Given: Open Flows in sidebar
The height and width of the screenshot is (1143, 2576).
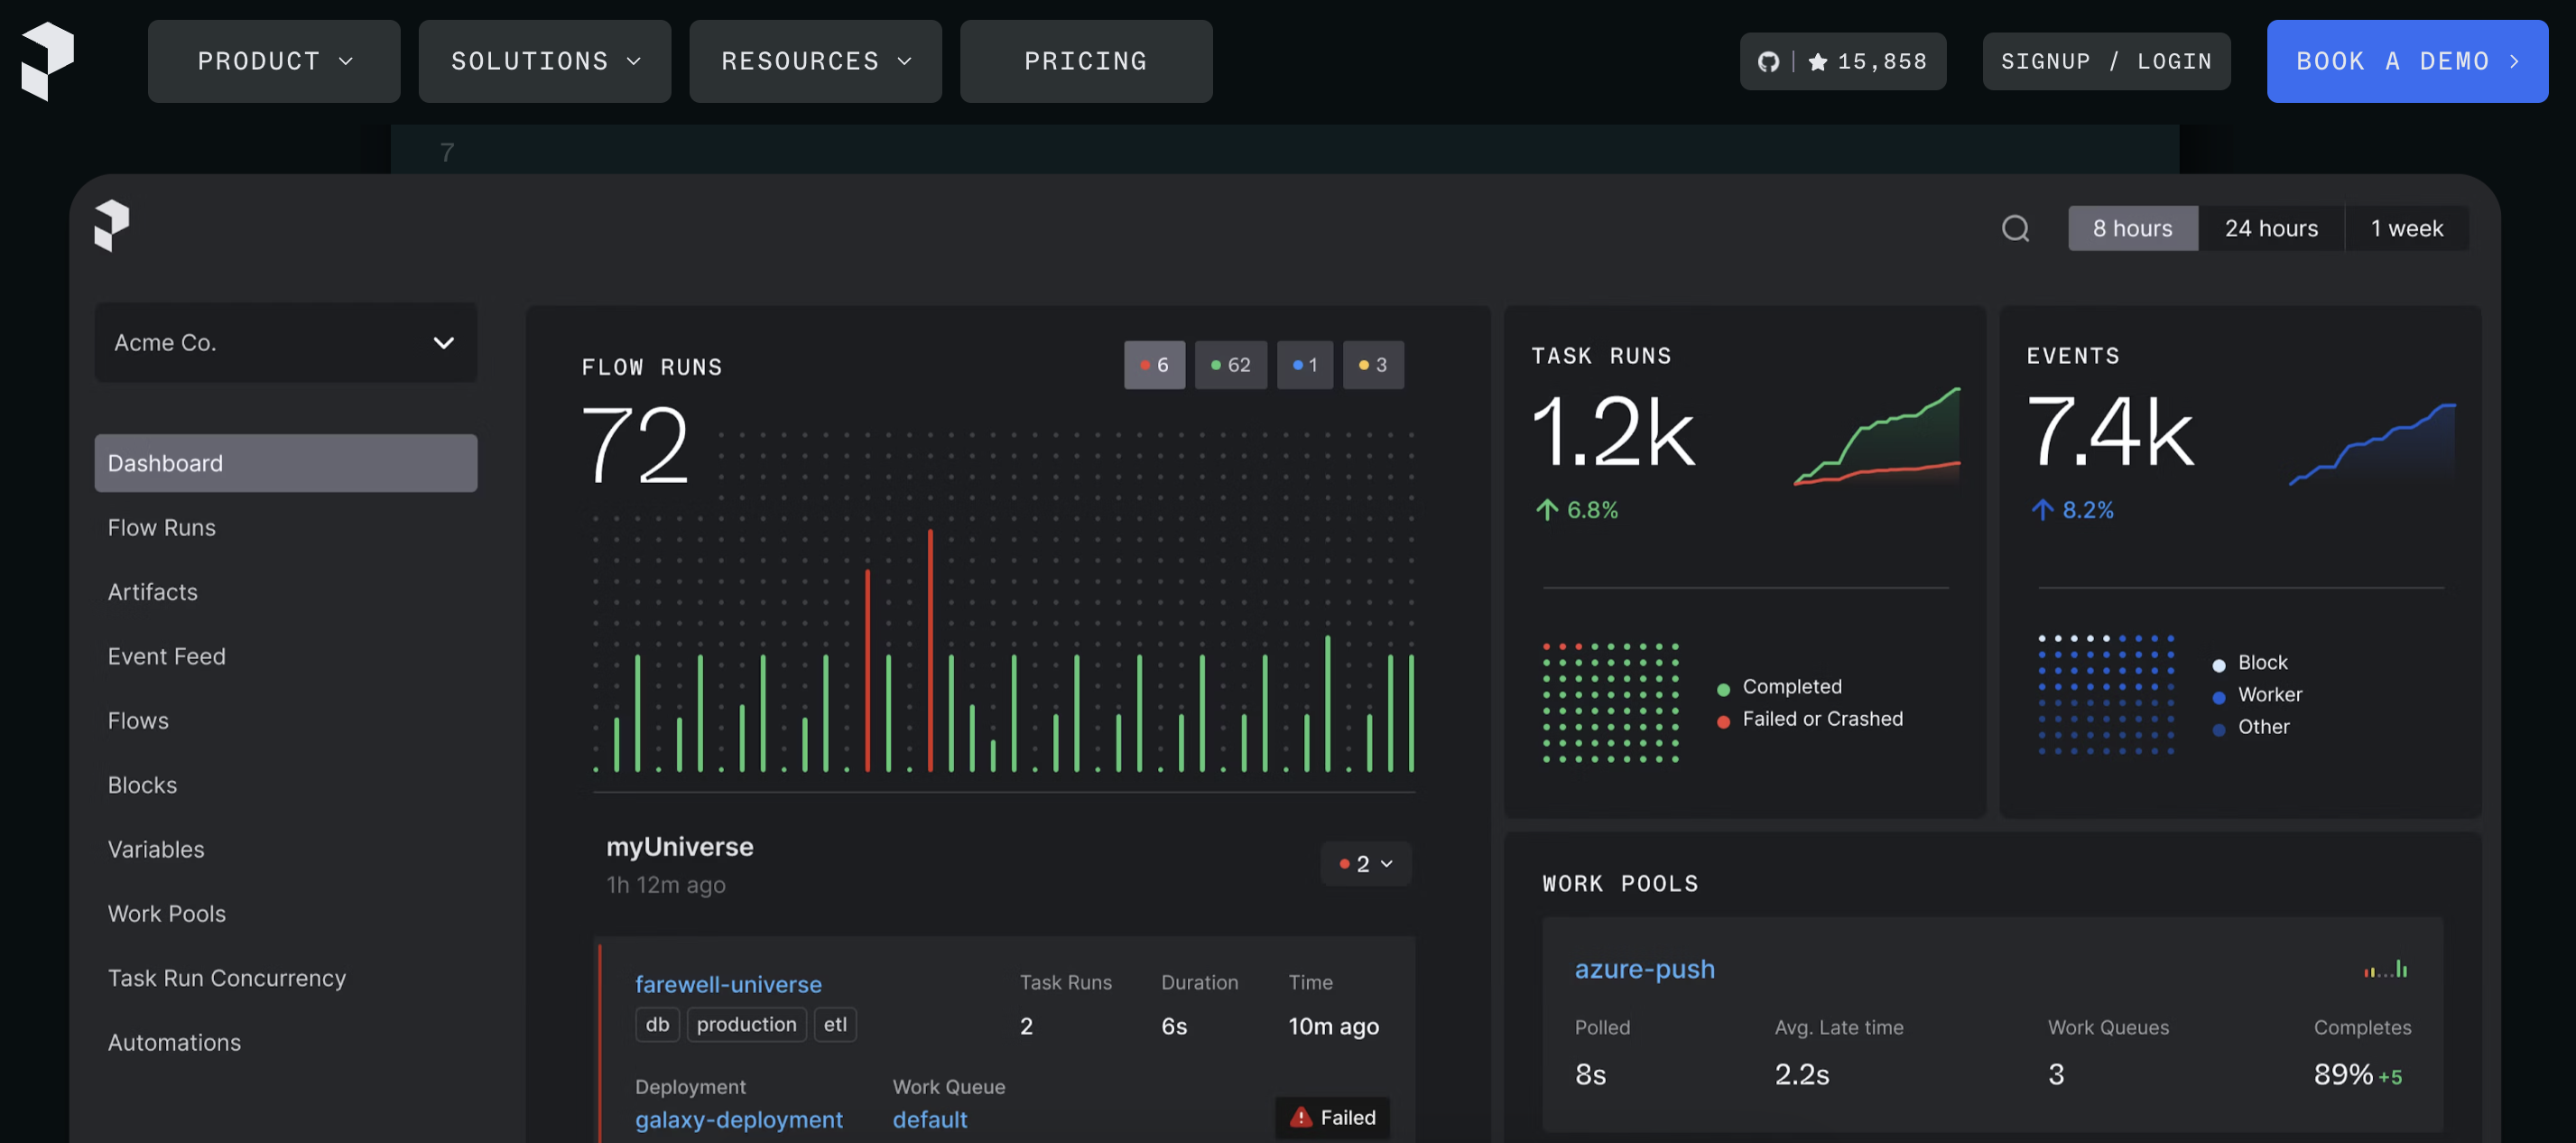Looking at the screenshot, I should 138,721.
